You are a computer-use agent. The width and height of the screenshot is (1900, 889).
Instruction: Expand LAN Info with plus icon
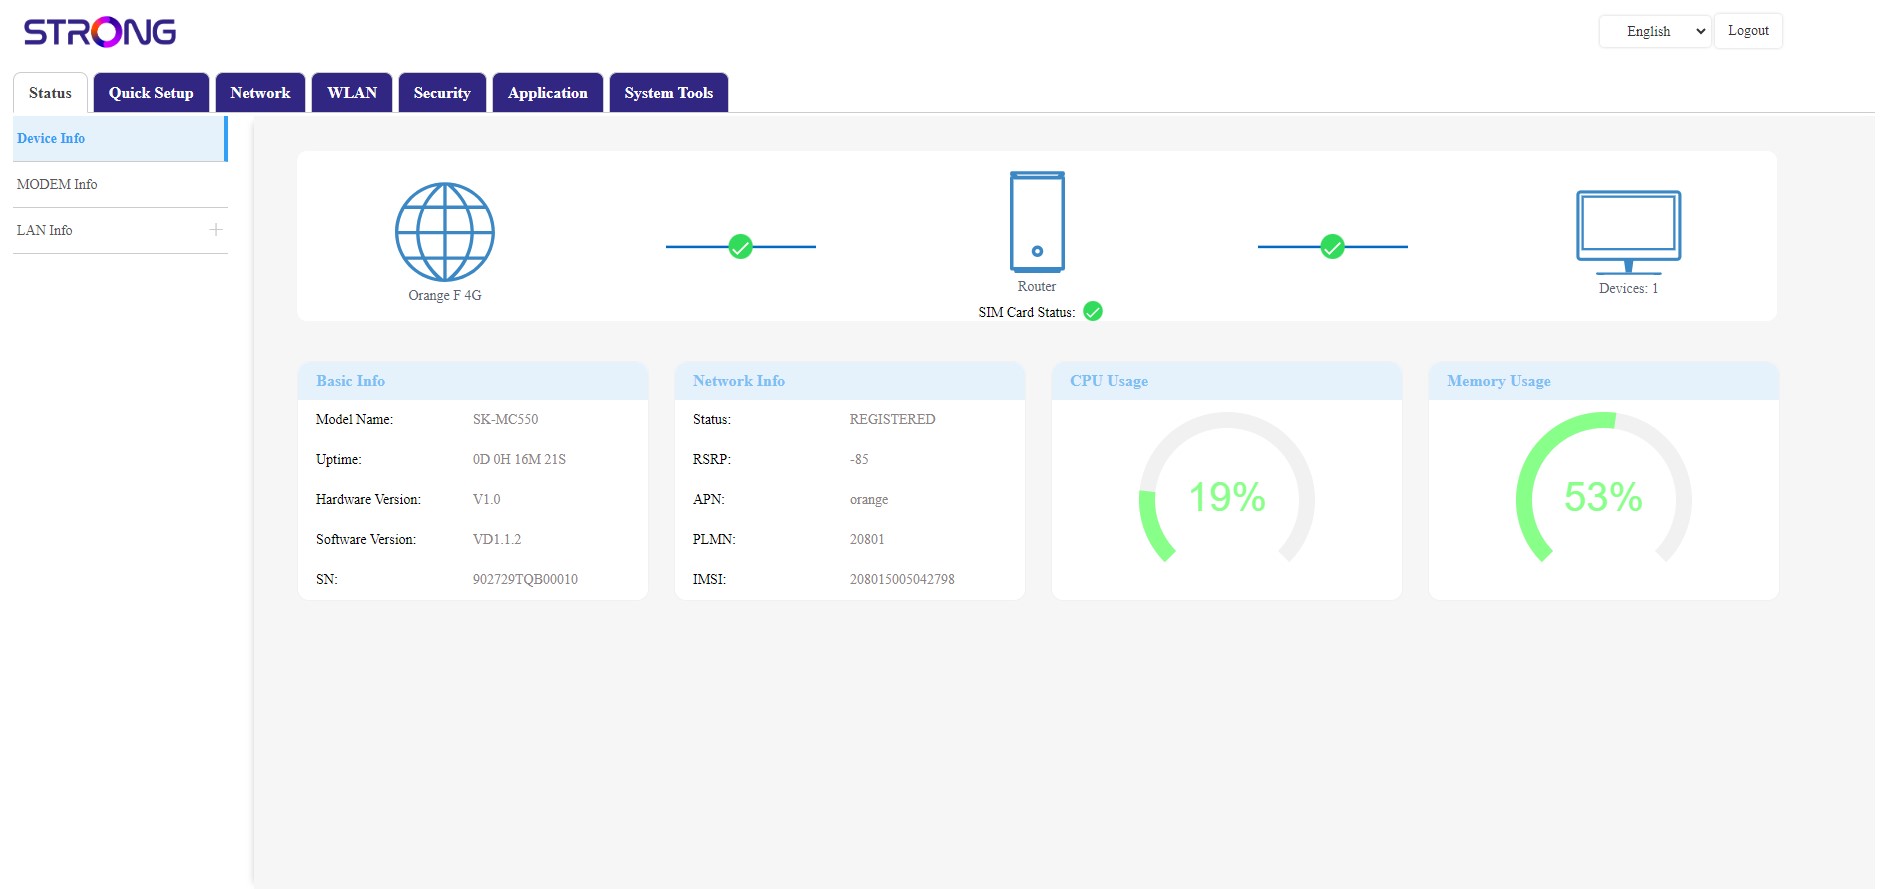pos(215,230)
